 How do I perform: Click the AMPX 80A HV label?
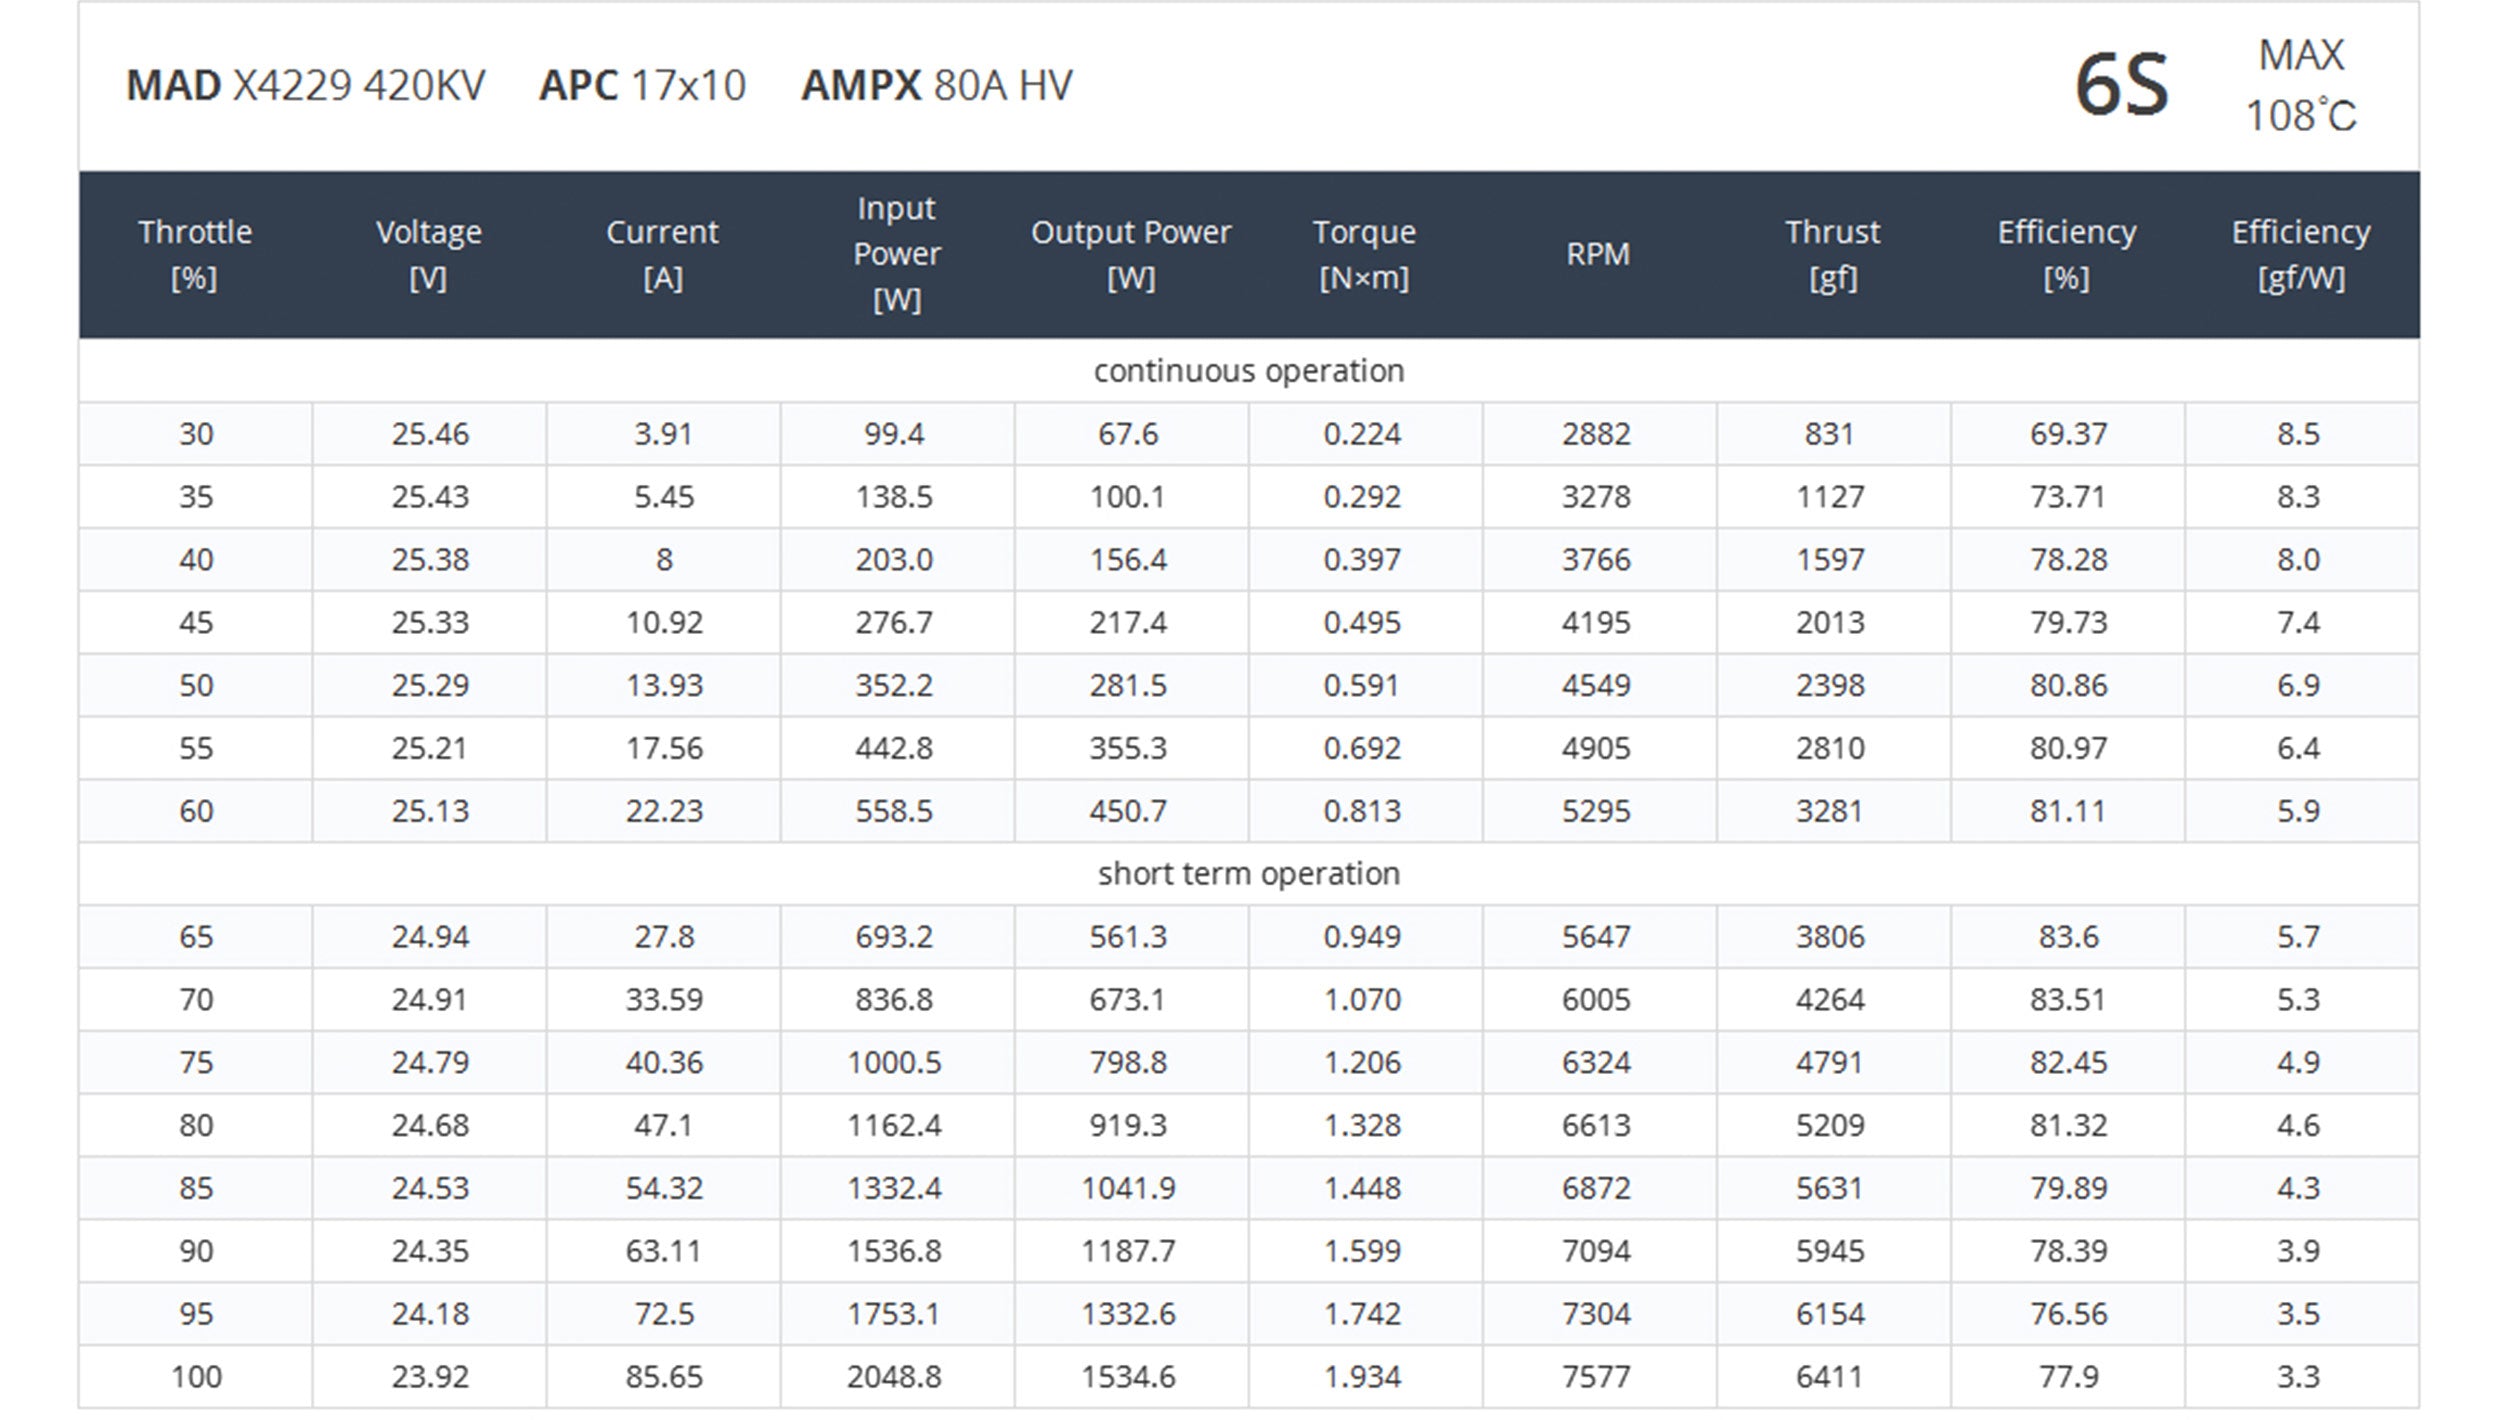tap(937, 86)
